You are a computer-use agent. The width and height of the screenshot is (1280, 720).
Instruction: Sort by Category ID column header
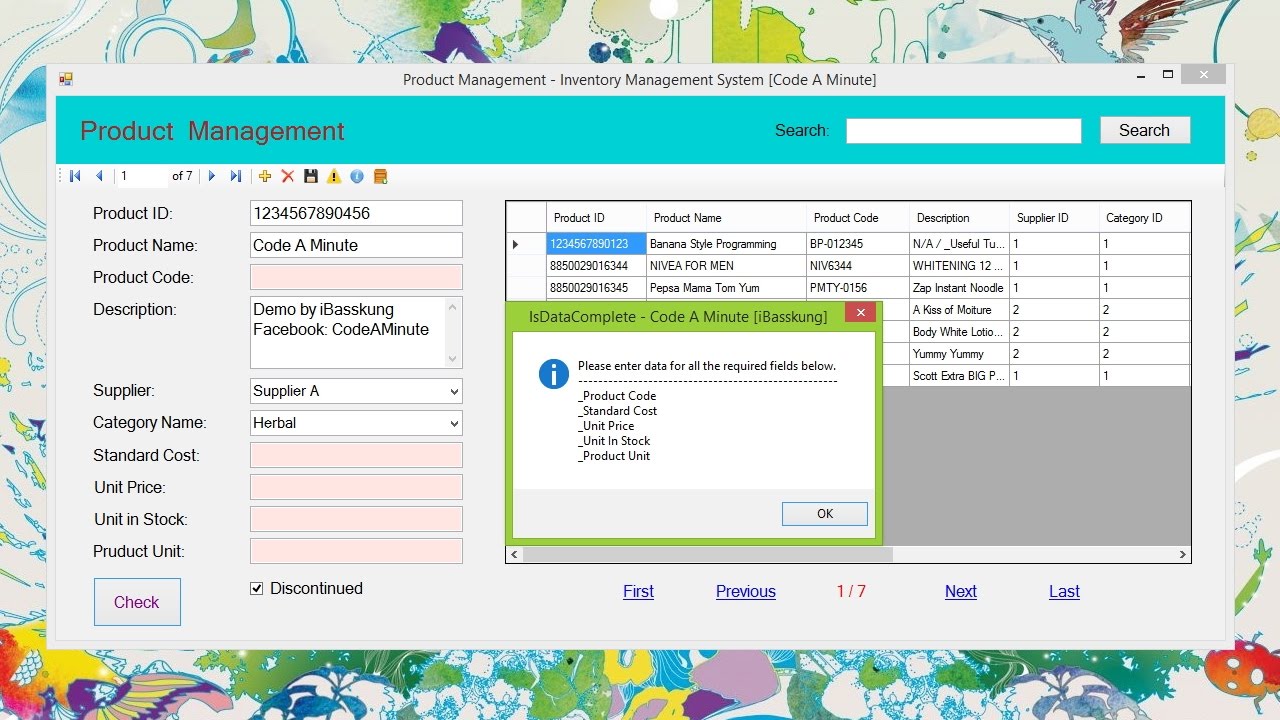[1144, 218]
